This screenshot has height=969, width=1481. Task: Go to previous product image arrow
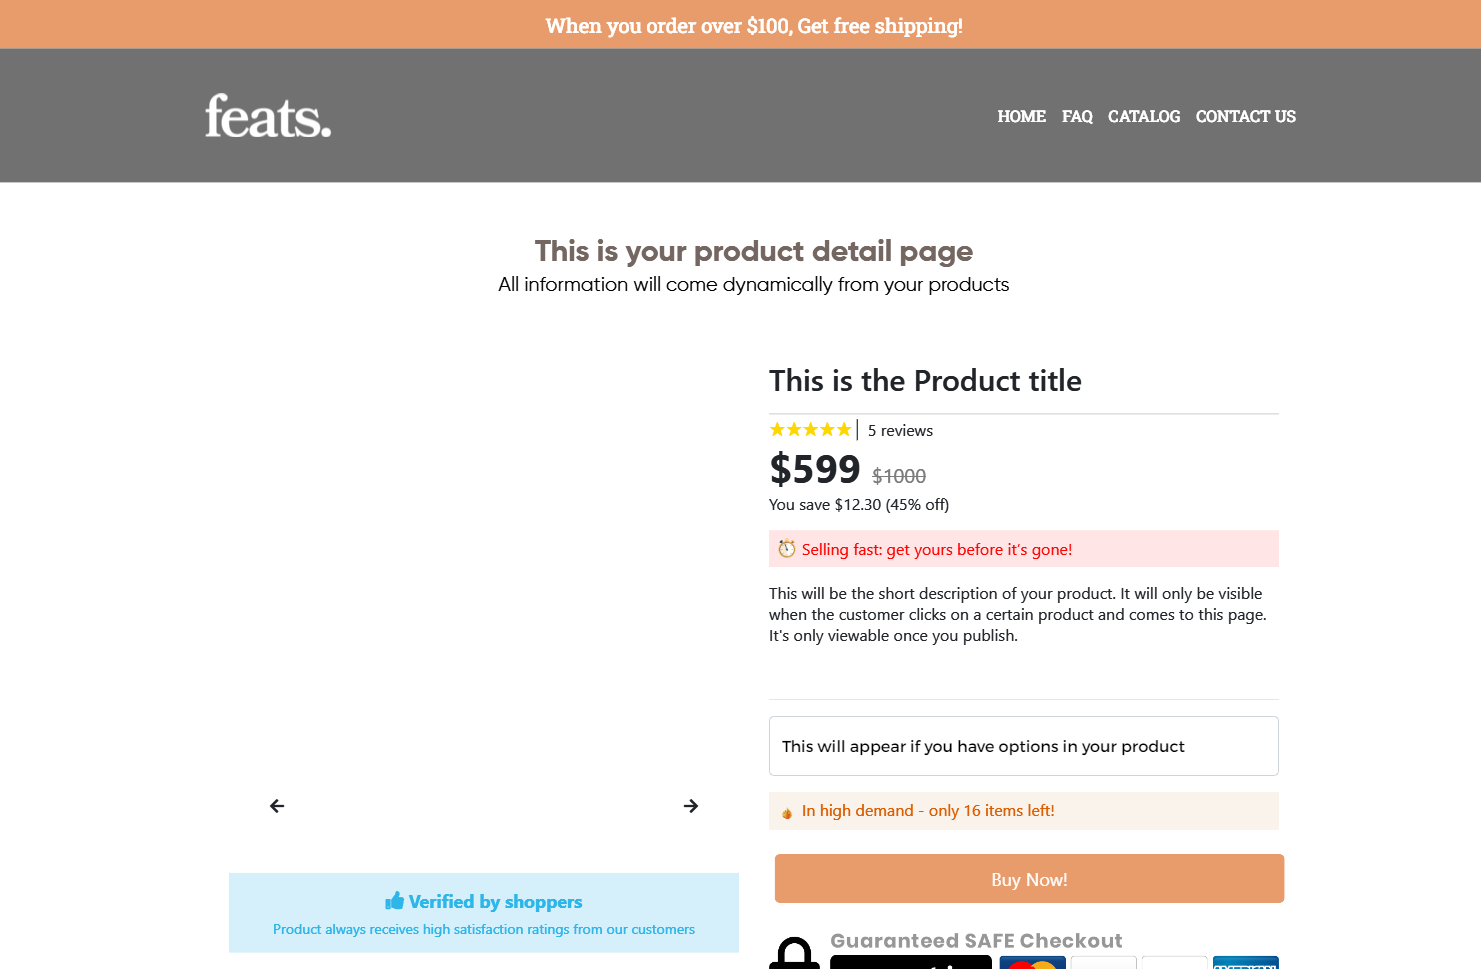pyautogui.click(x=277, y=806)
